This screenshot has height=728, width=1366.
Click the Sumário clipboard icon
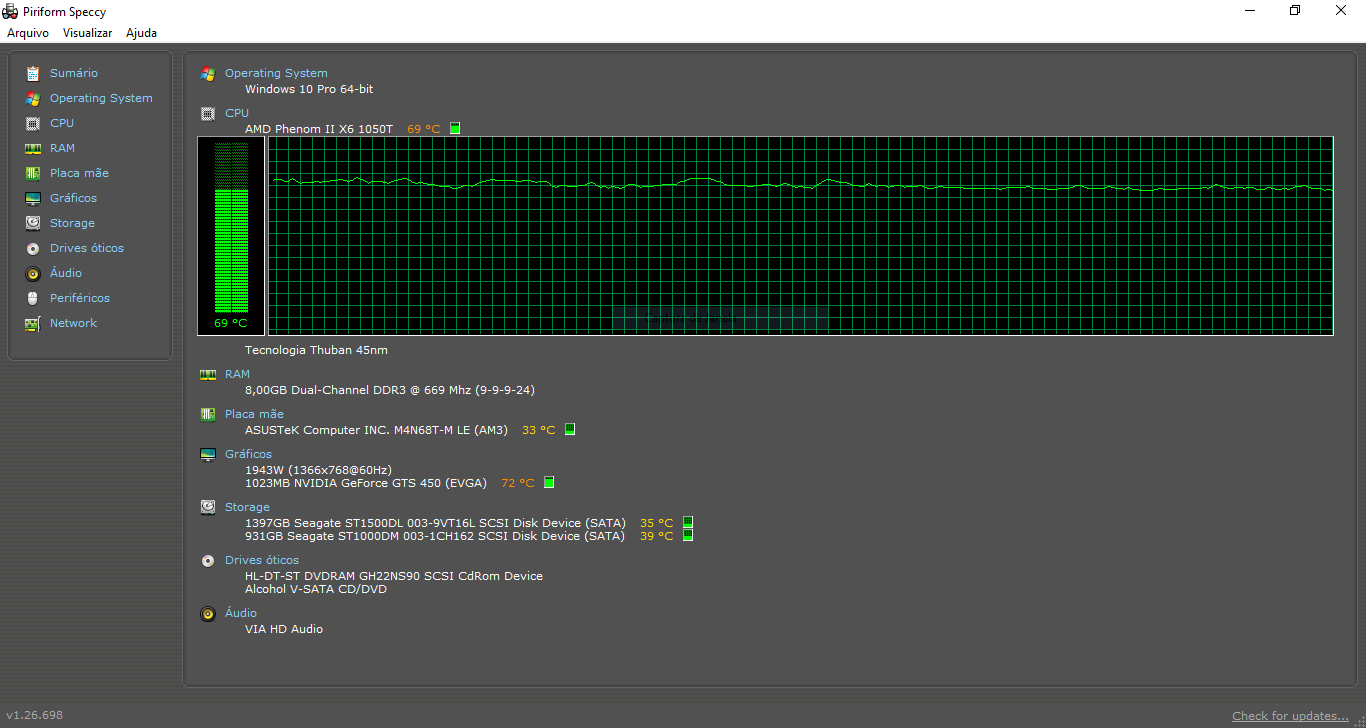pyautogui.click(x=33, y=73)
